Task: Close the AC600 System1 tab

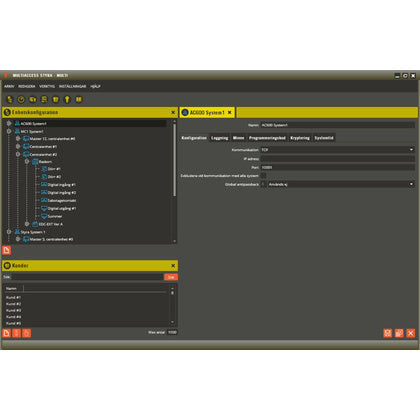Action: point(230,112)
